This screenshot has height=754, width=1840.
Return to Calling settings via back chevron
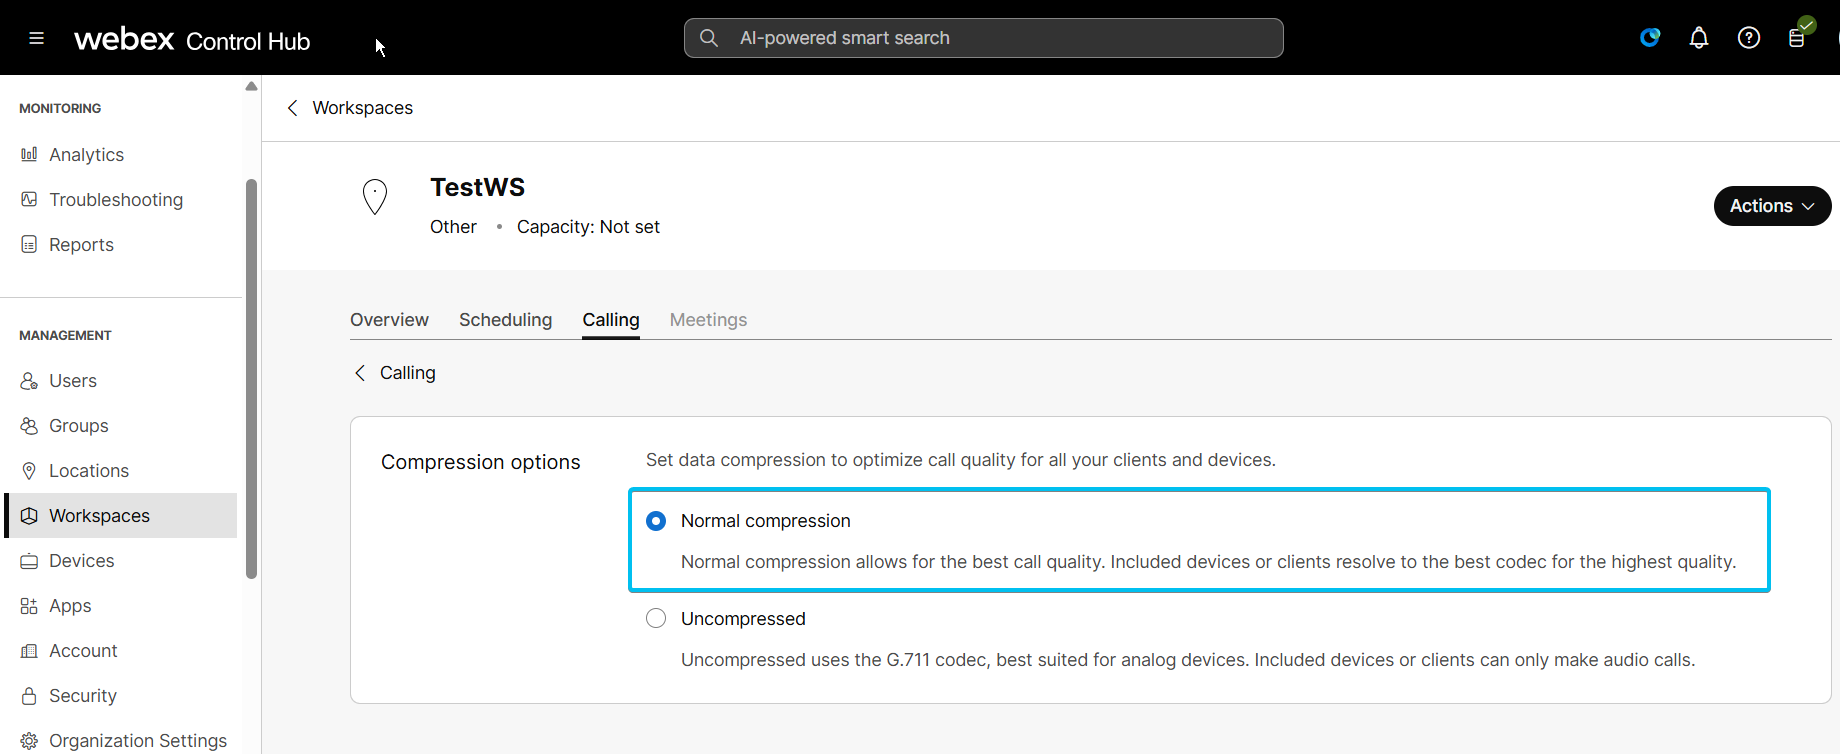360,373
